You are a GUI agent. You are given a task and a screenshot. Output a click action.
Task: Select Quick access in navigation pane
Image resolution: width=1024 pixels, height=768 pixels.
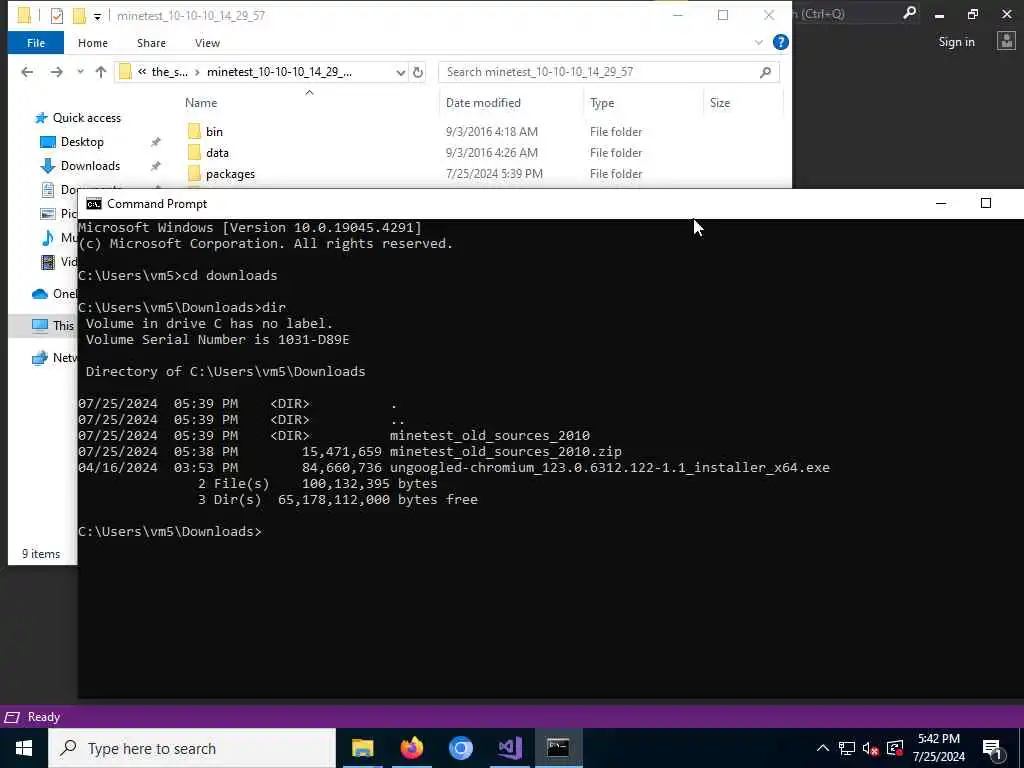(86, 118)
